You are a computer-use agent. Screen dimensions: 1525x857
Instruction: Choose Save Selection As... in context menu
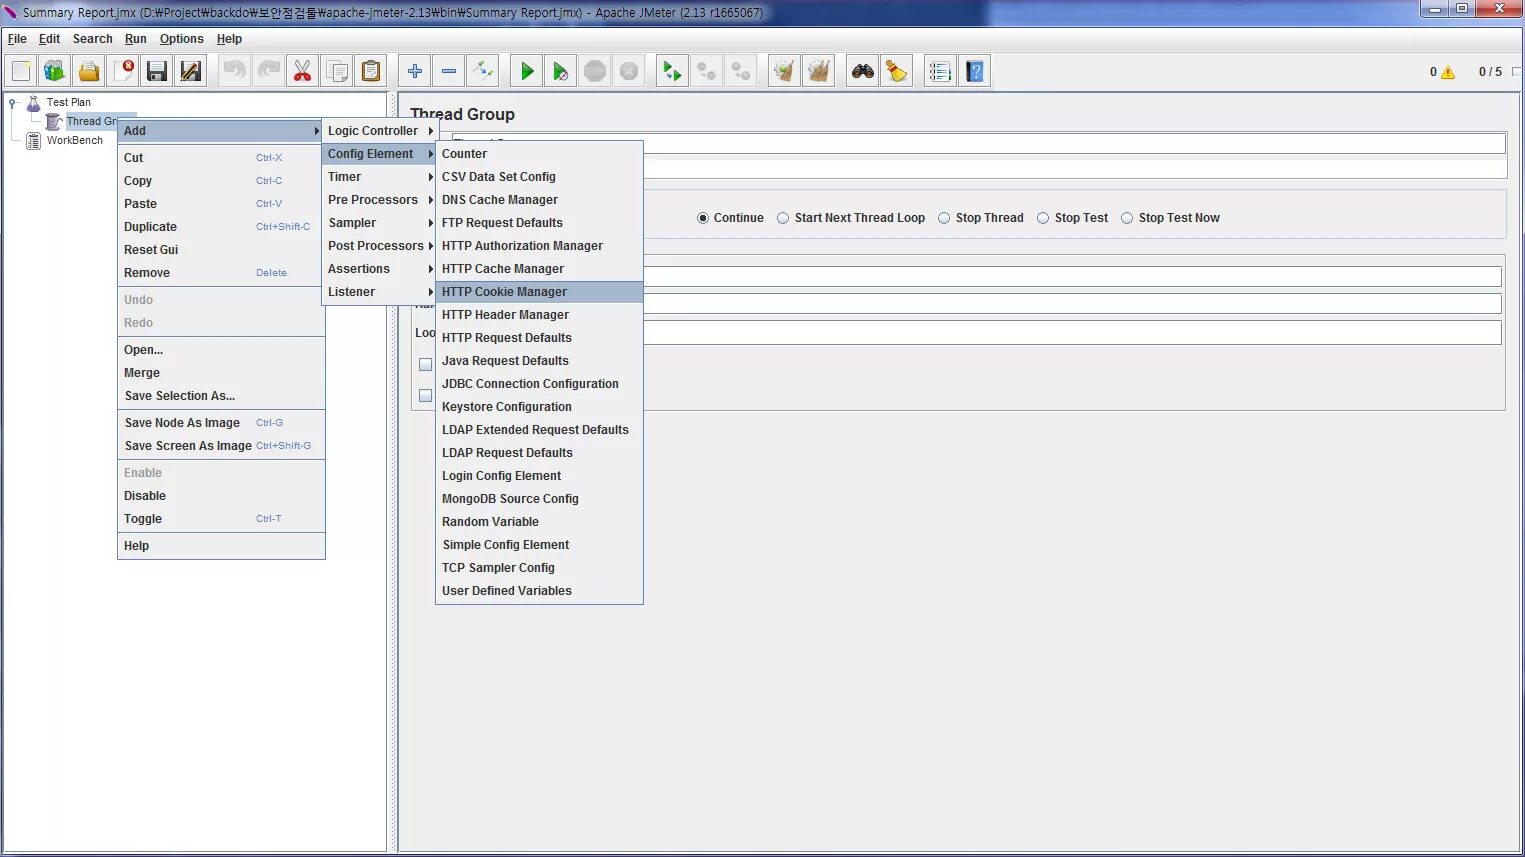tap(221, 396)
